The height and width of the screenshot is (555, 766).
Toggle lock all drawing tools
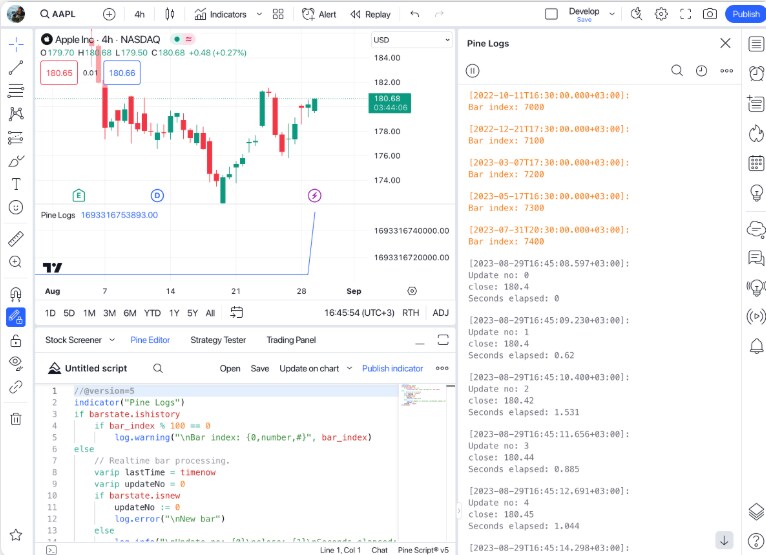point(16,341)
